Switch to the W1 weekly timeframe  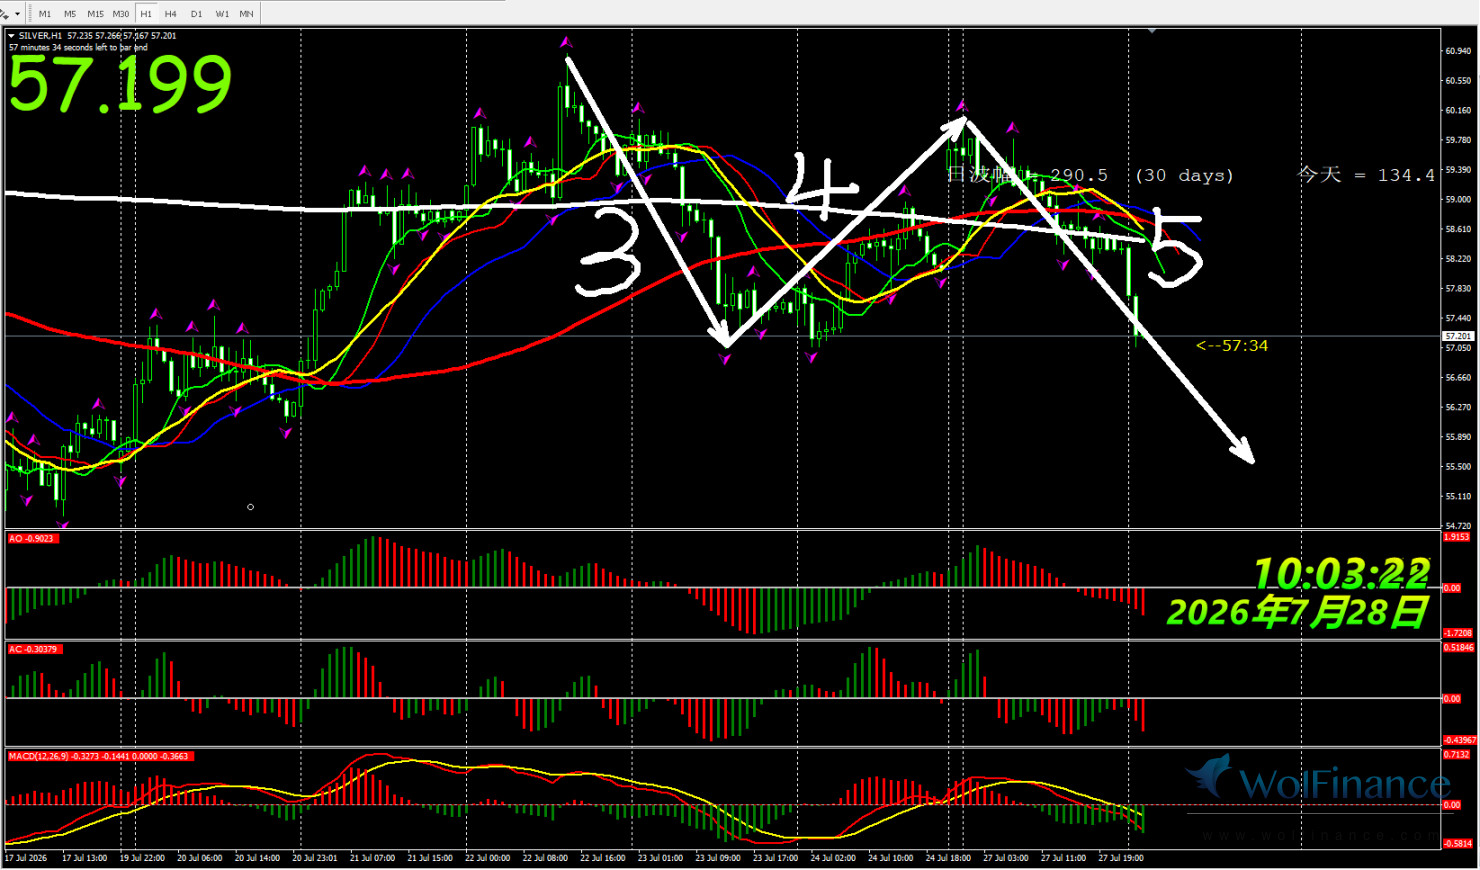click(222, 14)
